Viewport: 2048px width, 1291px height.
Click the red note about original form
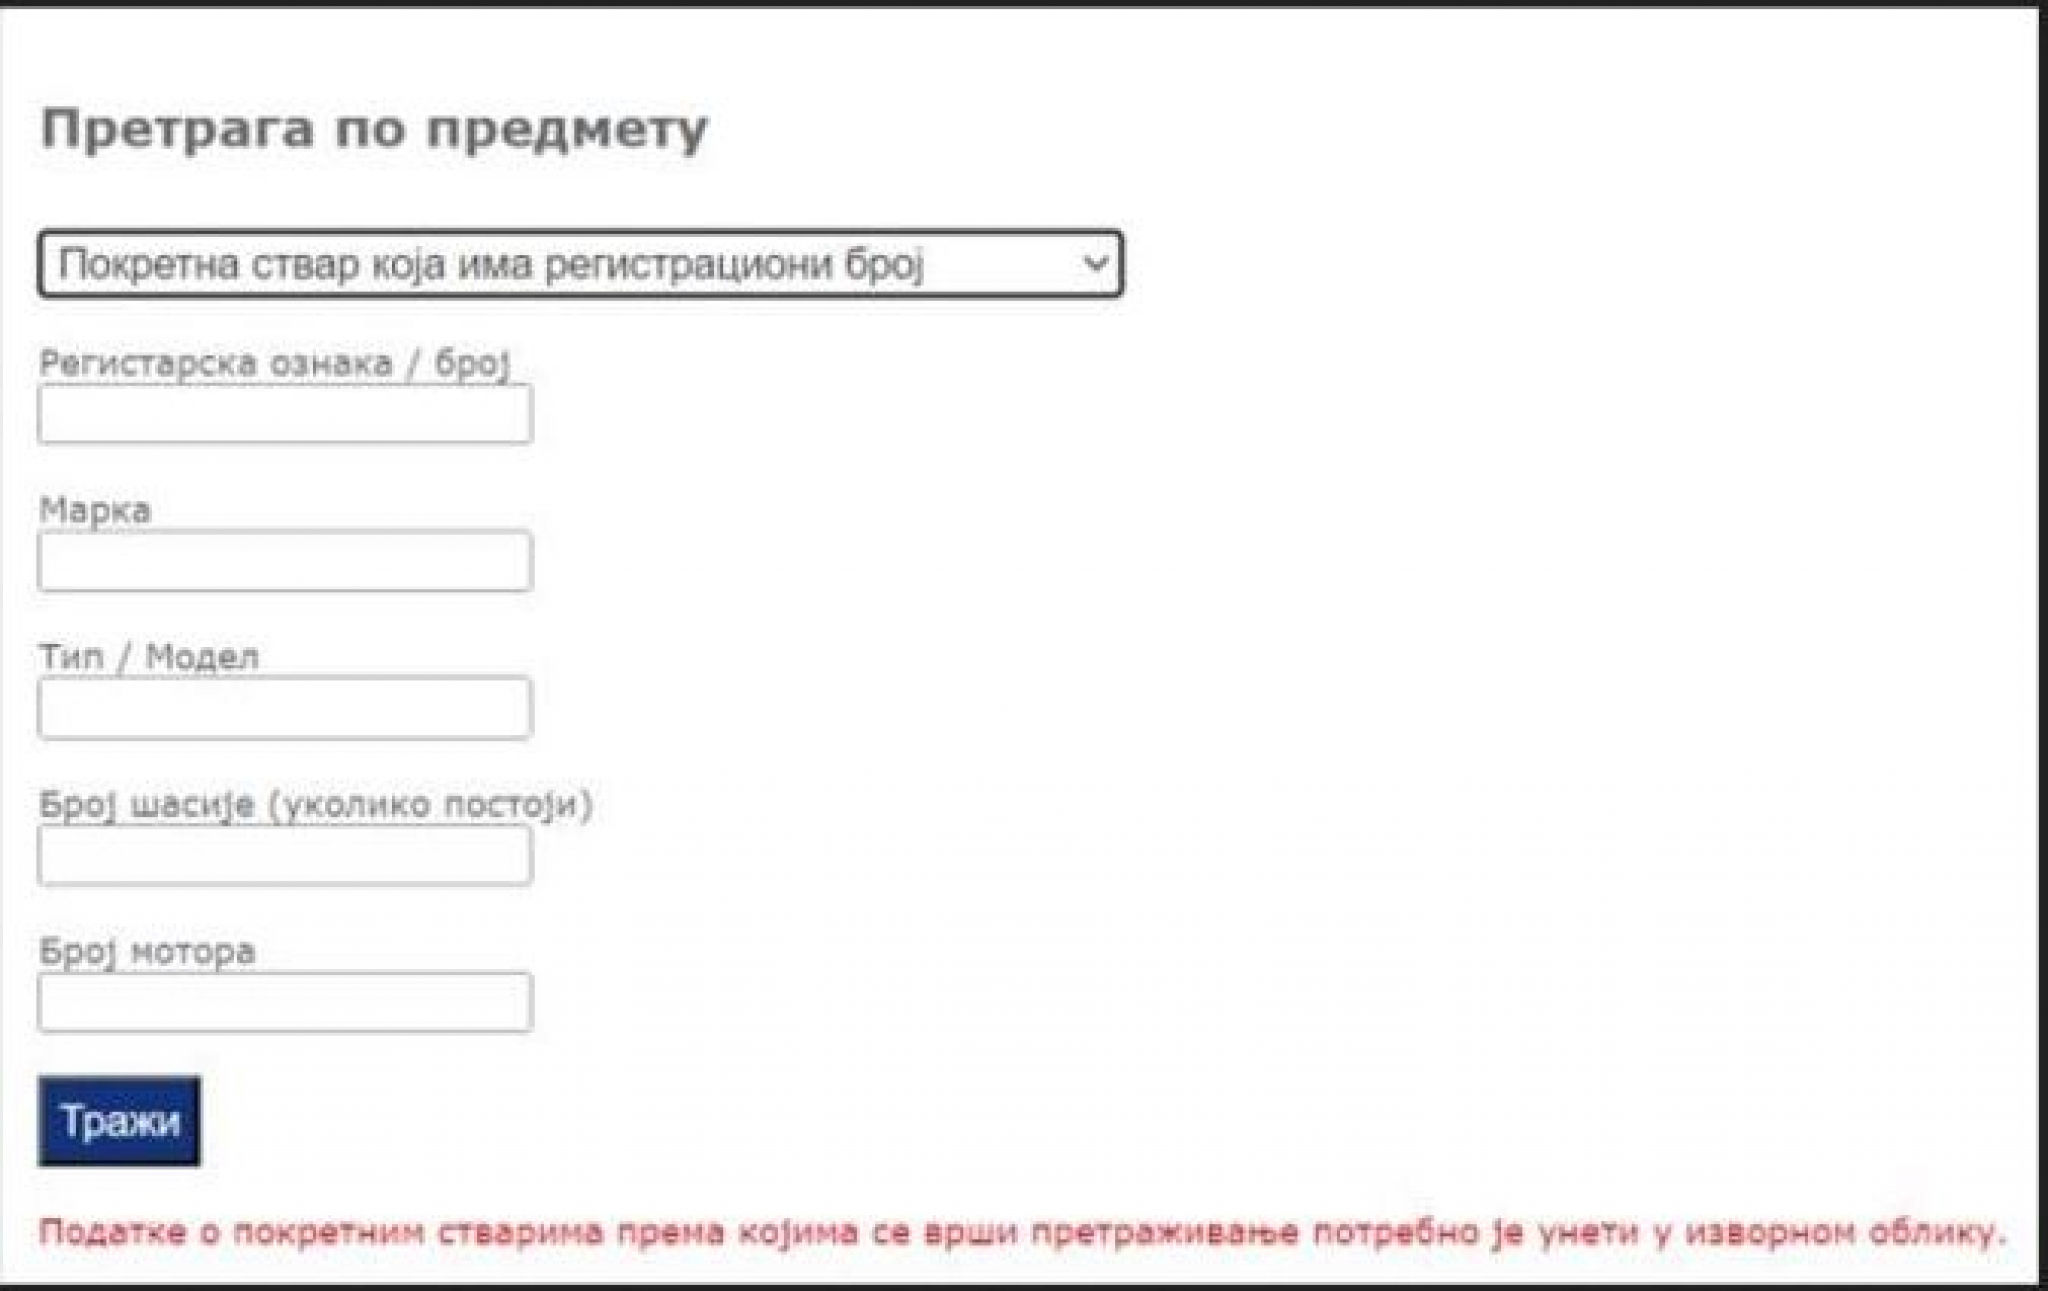coord(1022,1232)
